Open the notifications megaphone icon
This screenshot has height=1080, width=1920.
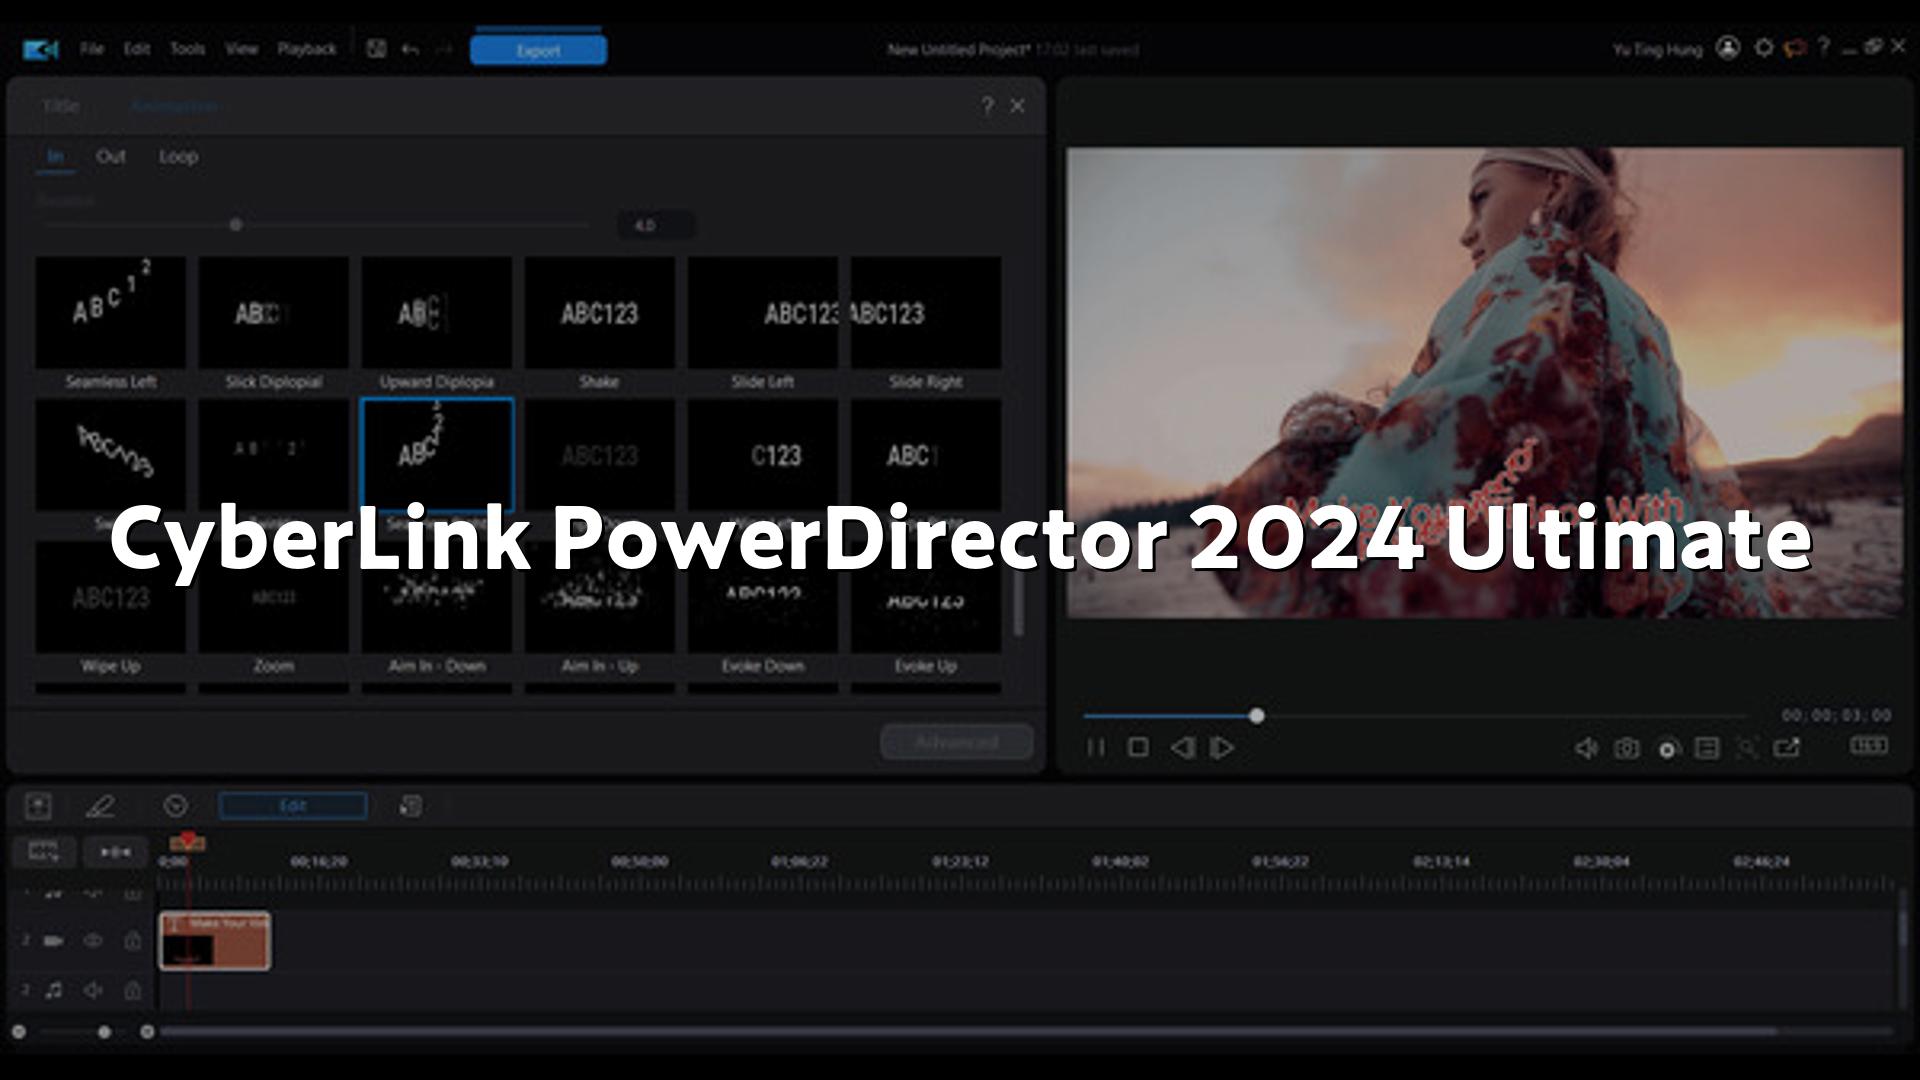coord(1795,48)
